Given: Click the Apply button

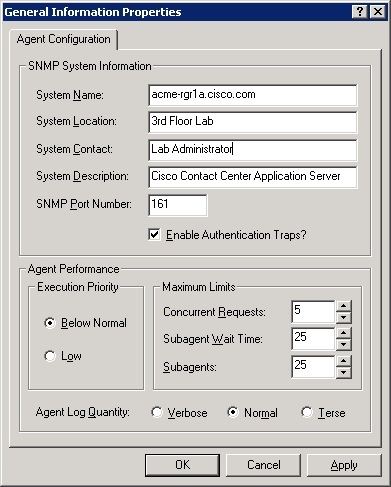Looking at the screenshot, I should pyautogui.click(x=344, y=465).
